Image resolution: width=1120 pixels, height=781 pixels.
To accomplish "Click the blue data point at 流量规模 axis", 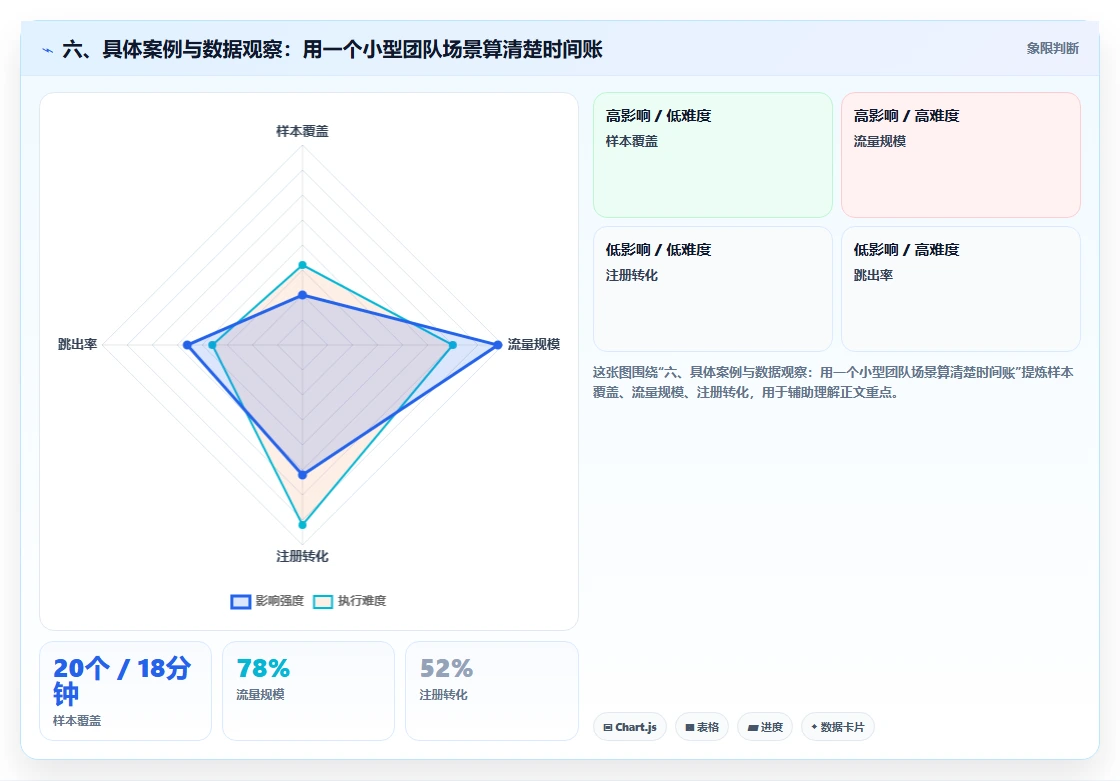I will pos(498,345).
